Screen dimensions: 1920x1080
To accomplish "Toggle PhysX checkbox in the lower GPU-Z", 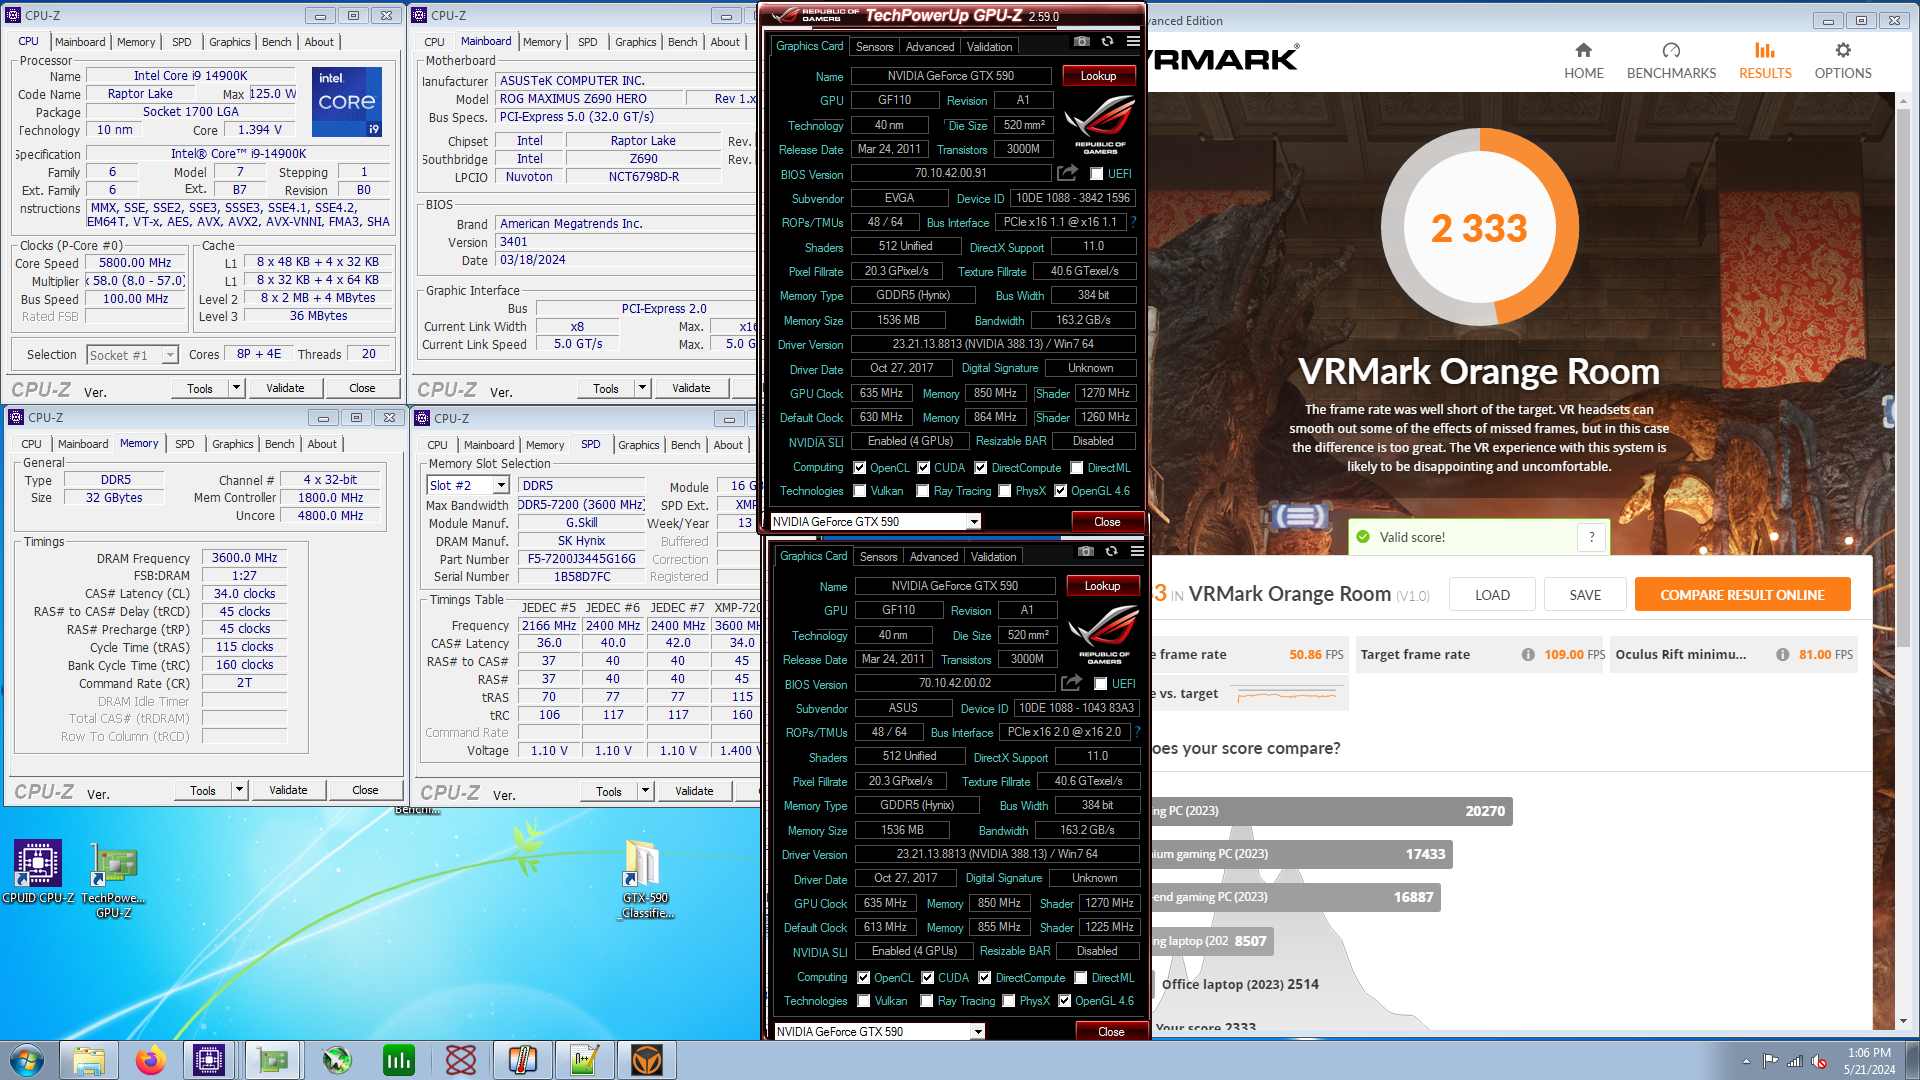I will [x=1009, y=1001].
